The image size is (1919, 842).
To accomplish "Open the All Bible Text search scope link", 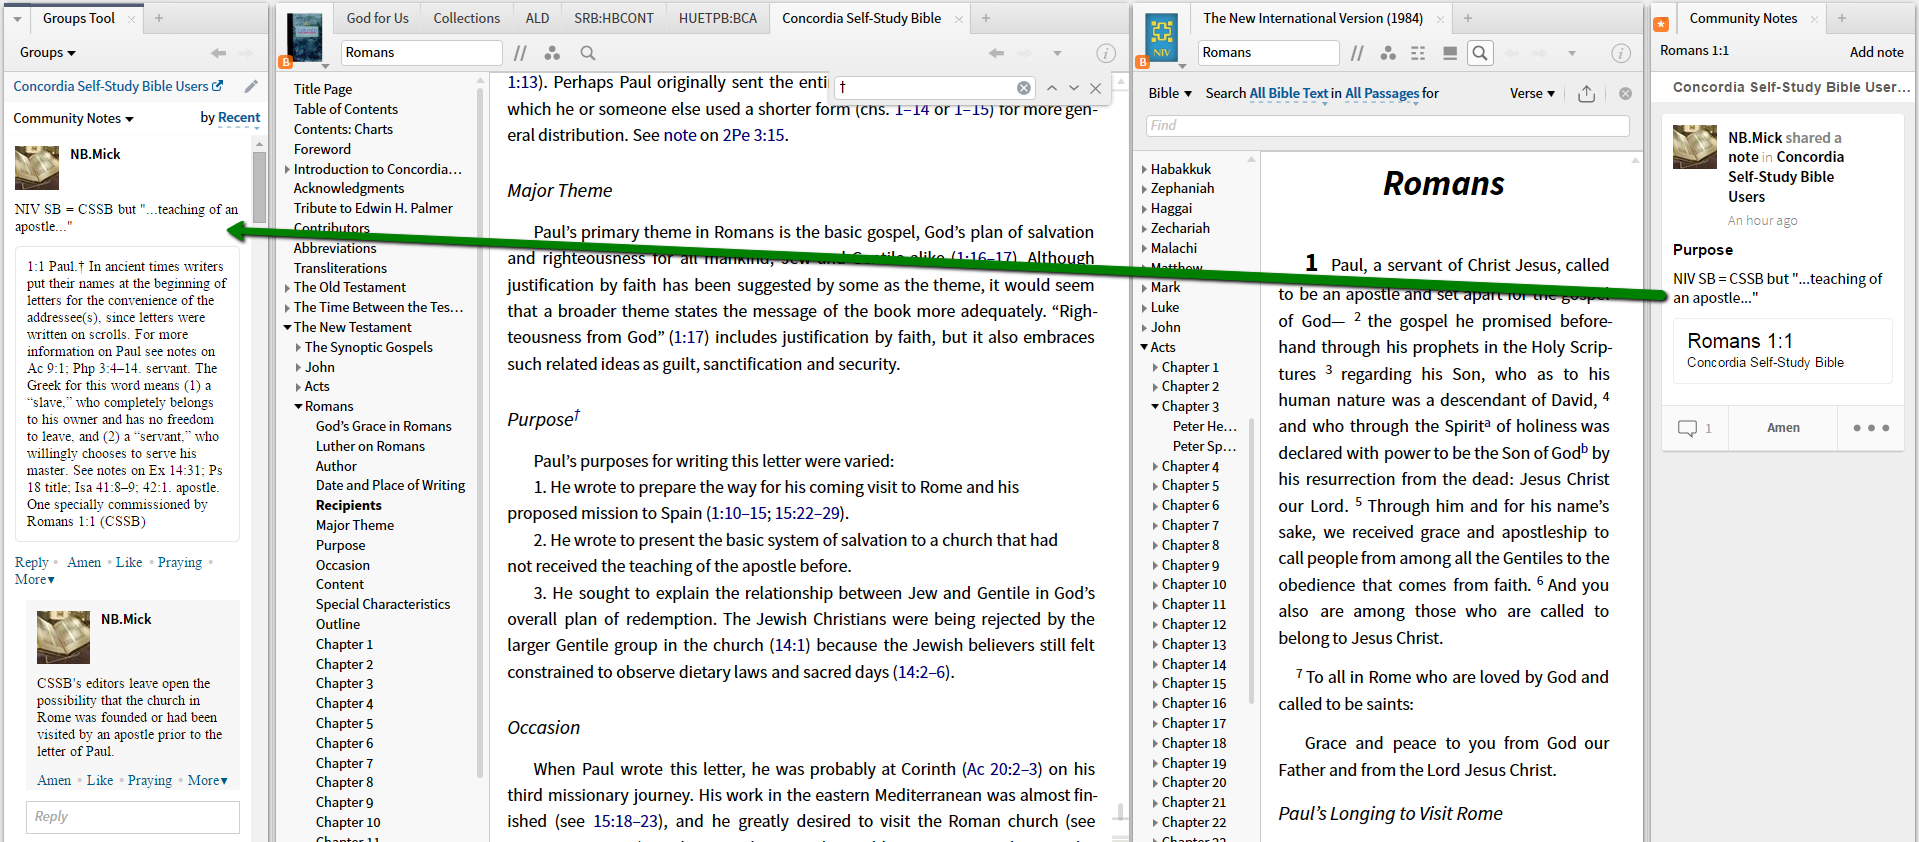I will click(x=1289, y=94).
